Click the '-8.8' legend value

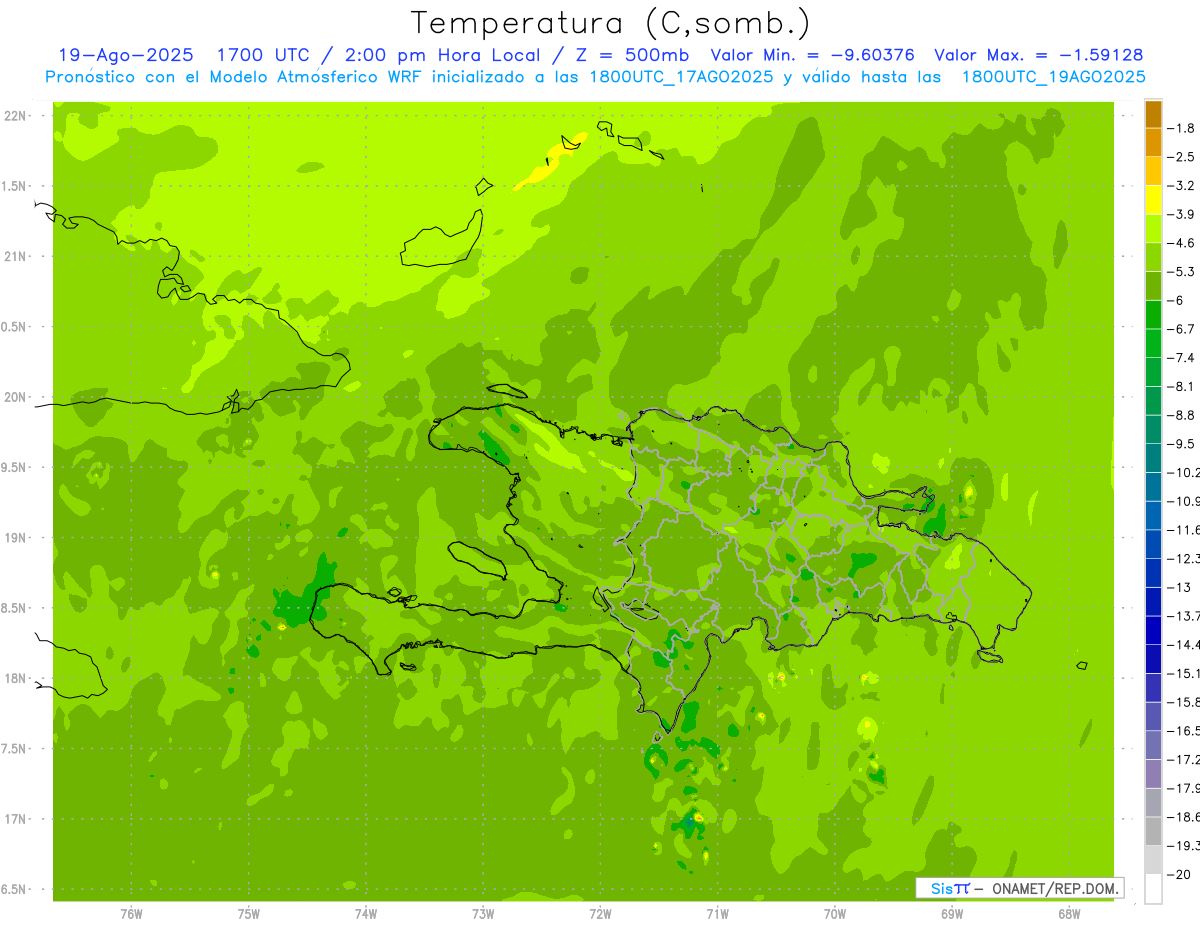click(x=1181, y=415)
